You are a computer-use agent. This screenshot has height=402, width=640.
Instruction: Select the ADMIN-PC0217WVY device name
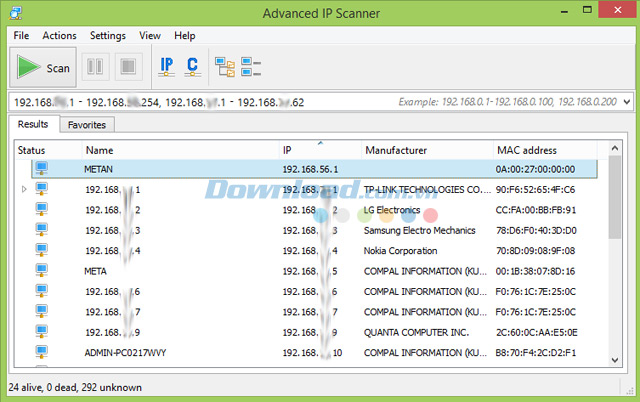click(x=125, y=353)
